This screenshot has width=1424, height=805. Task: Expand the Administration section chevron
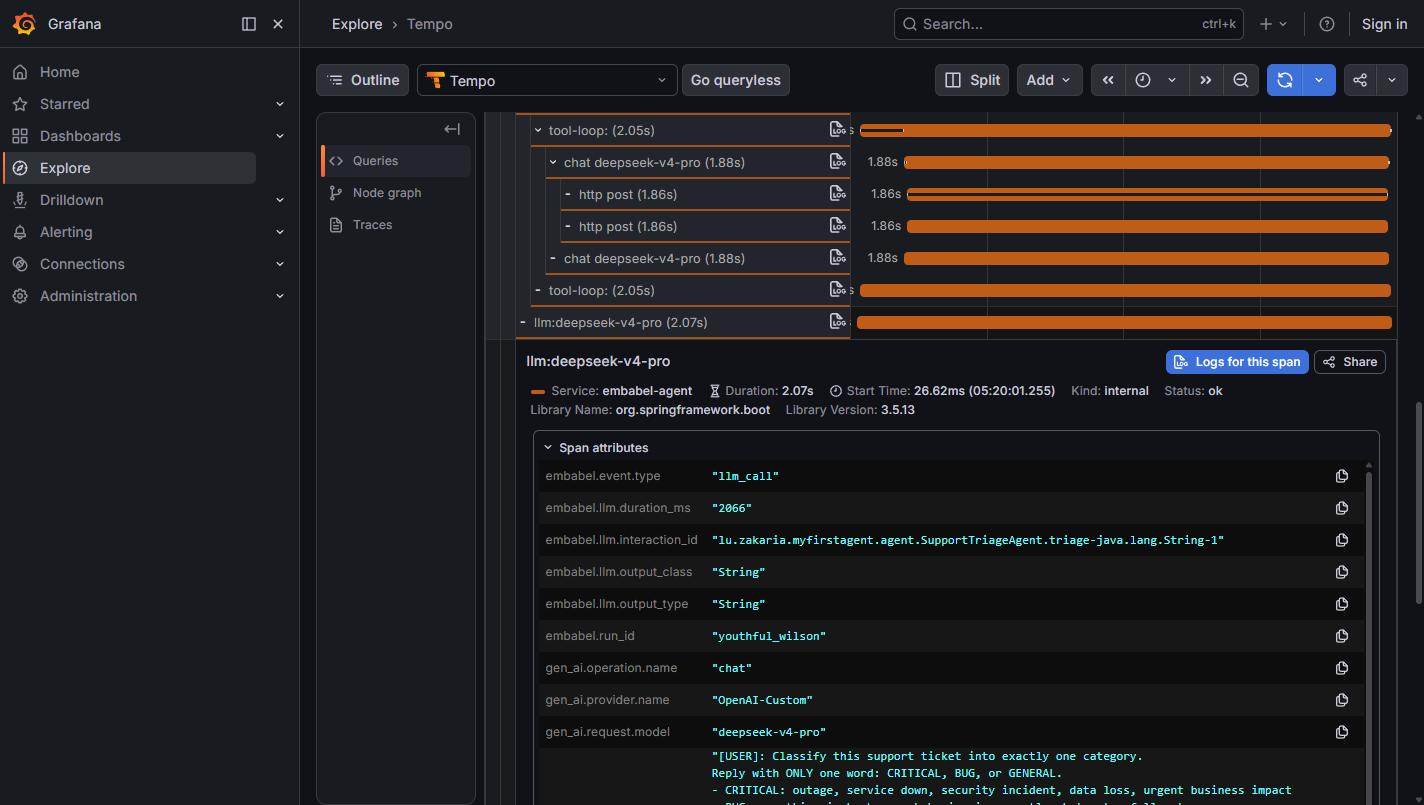tap(280, 296)
